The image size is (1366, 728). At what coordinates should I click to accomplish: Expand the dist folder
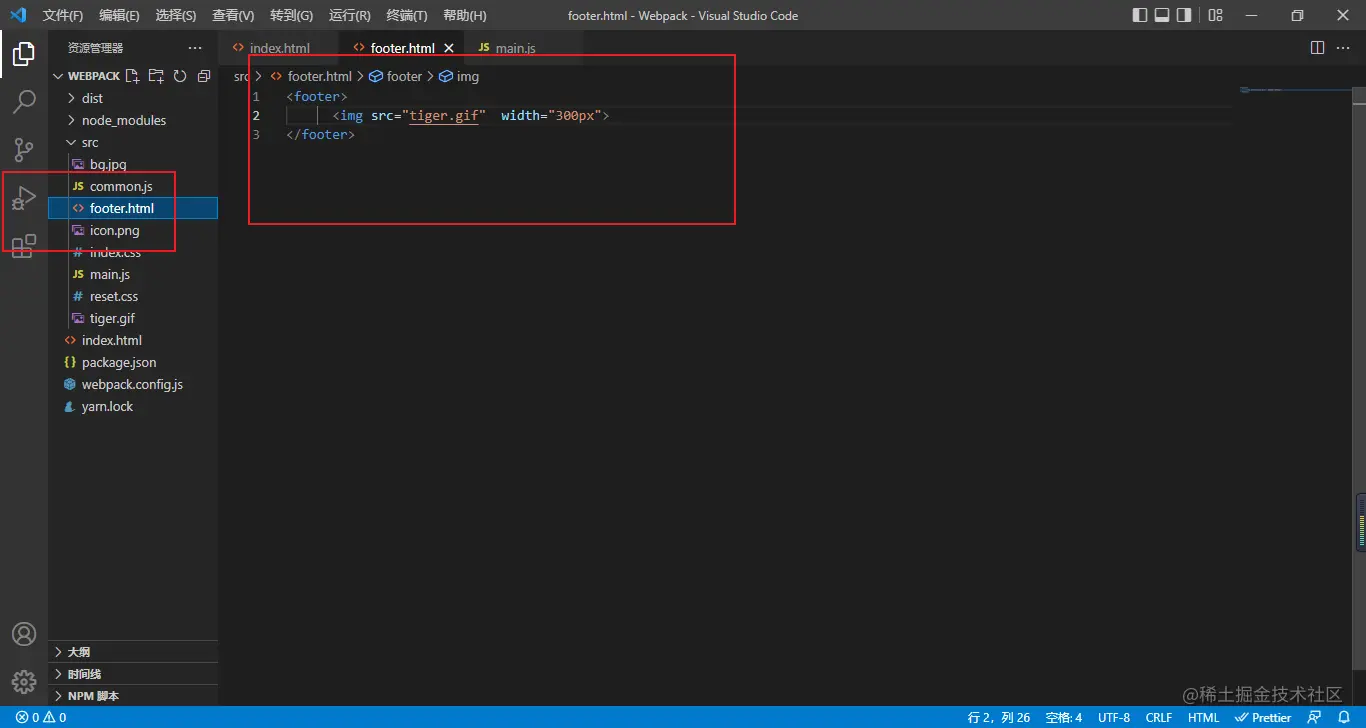pyautogui.click(x=71, y=98)
